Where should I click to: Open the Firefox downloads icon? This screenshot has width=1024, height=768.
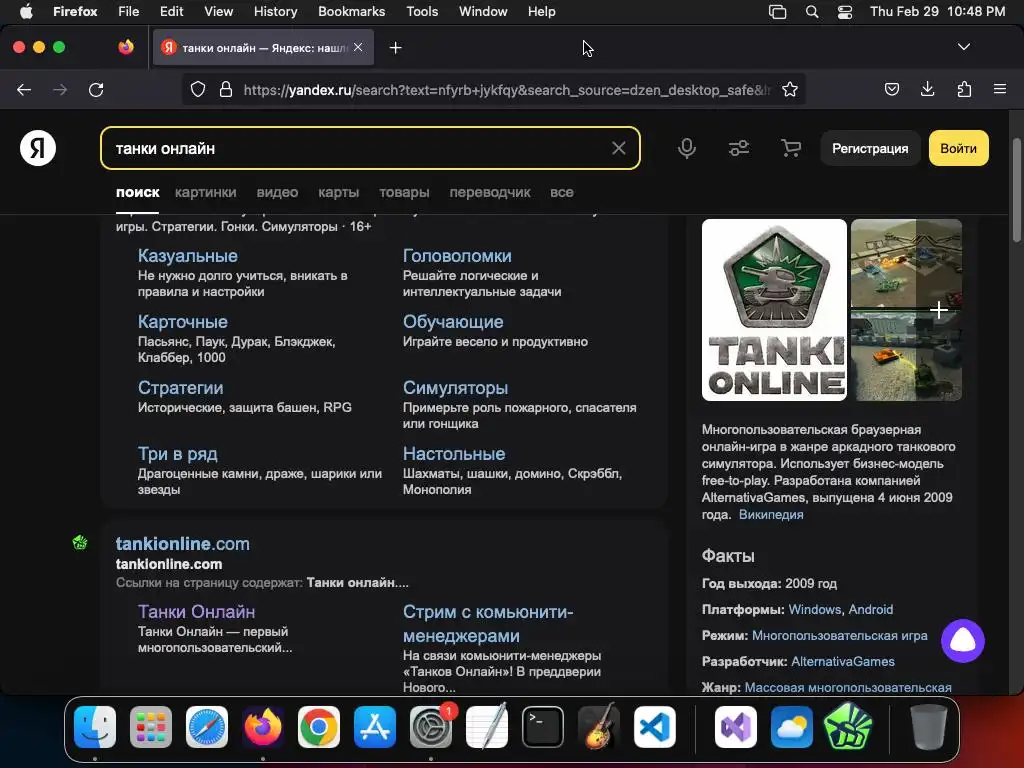pyautogui.click(x=927, y=89)
